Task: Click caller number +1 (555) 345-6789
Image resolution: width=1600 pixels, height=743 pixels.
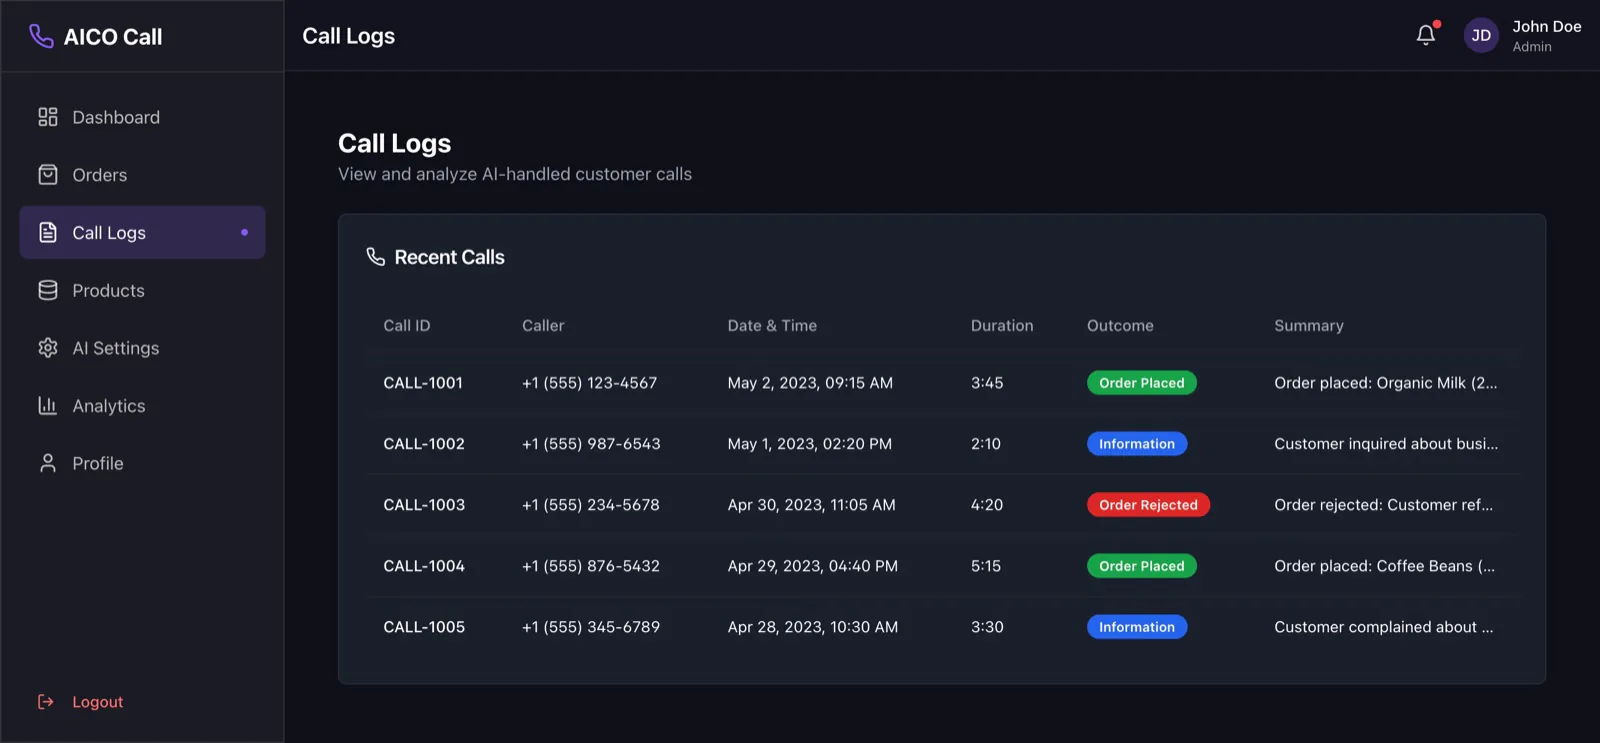Action: 591,627
